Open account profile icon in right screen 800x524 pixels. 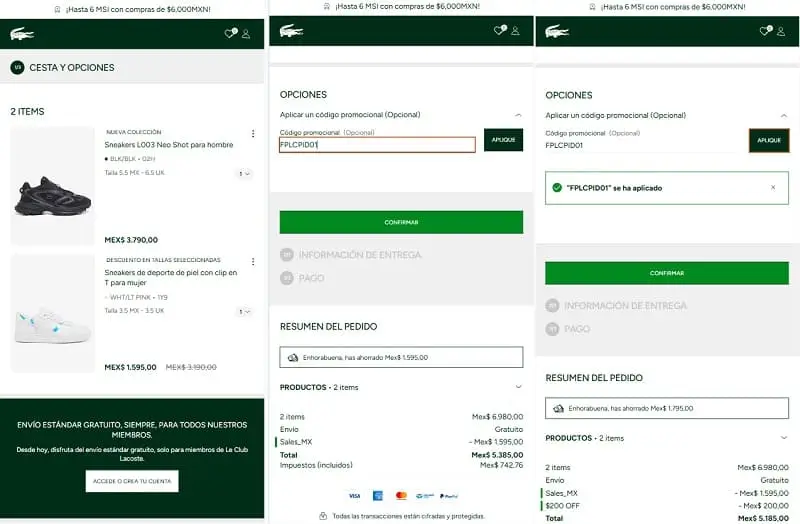(x=781, y=32)
